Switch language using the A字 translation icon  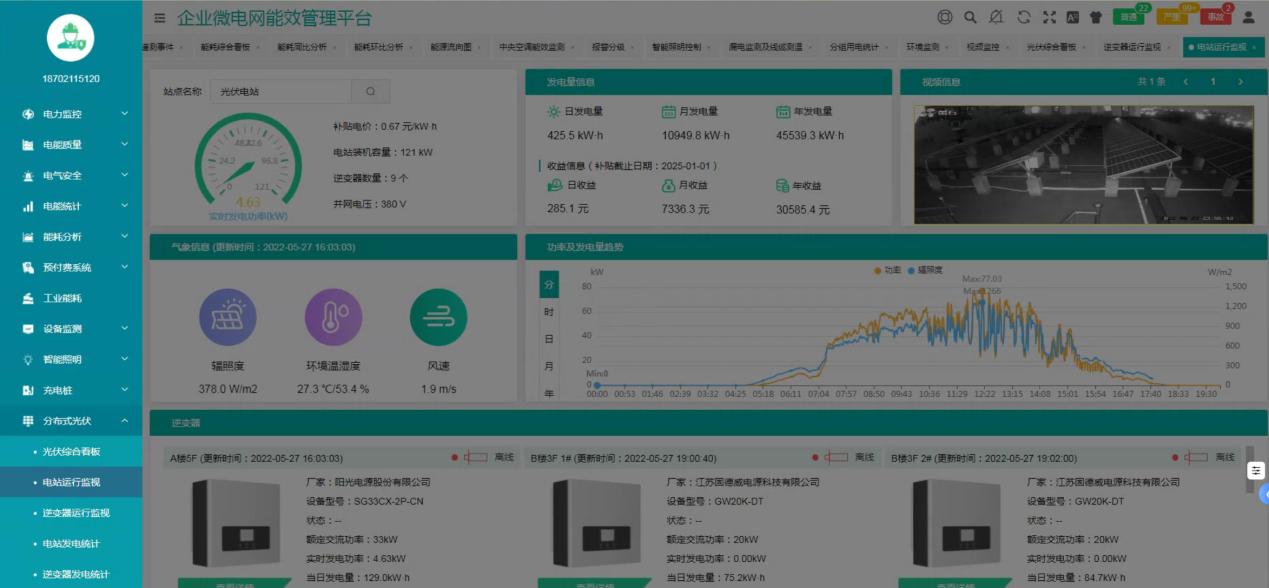pyautogui.click(x=1074, y=18)
